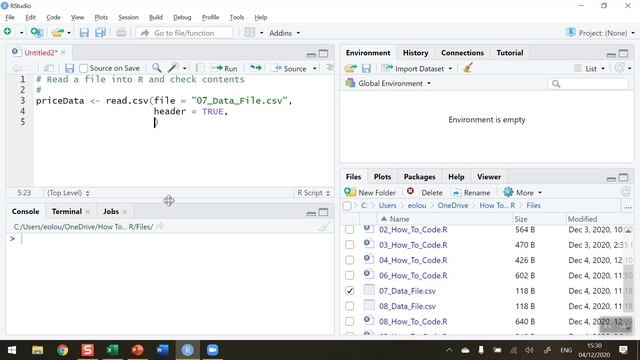
Task: Uncheck the 07_Data_File.csv checkbox
Action: click(x=349, y=291)
